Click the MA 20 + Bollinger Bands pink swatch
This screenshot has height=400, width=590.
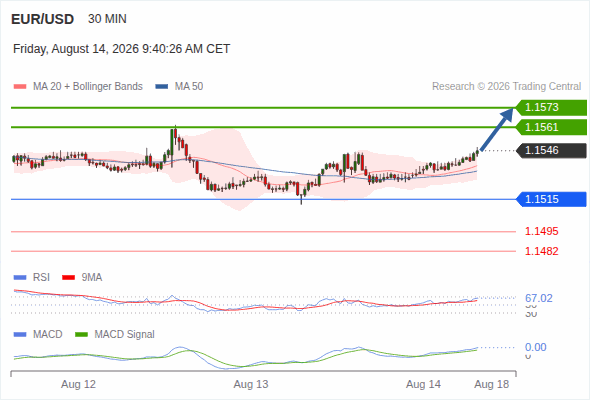pos(20,87)
